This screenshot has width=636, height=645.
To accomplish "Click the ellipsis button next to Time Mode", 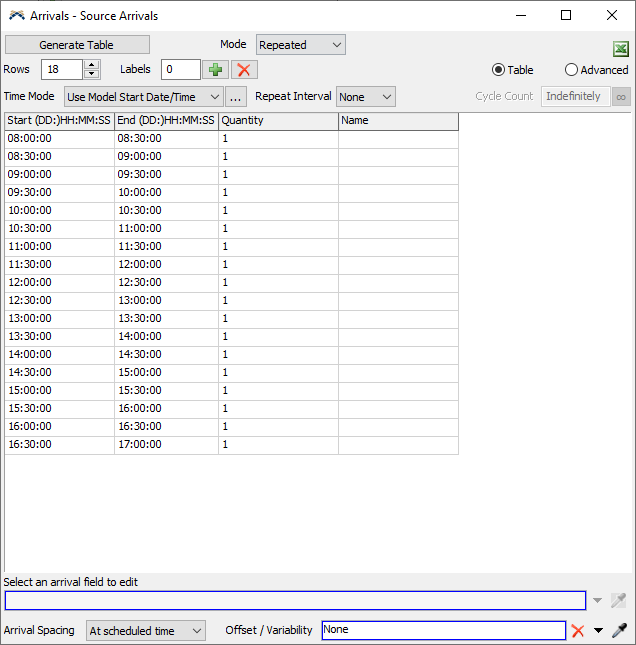I will 236,97.
